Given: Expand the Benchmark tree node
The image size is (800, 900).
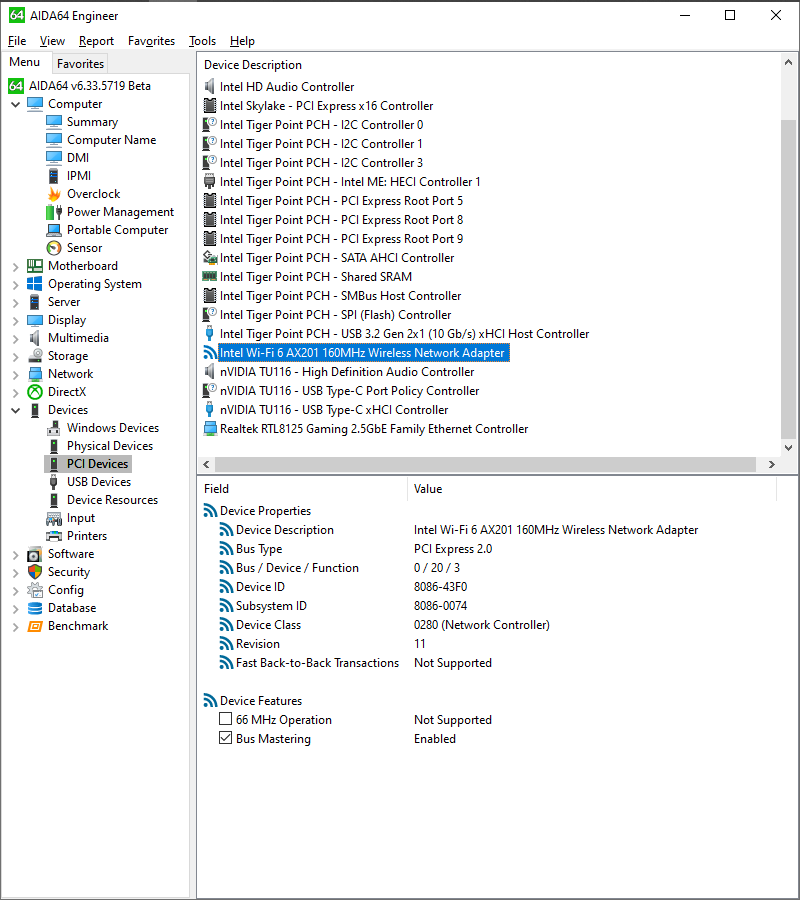Looking at the screenshot, I should coord(15,627).
